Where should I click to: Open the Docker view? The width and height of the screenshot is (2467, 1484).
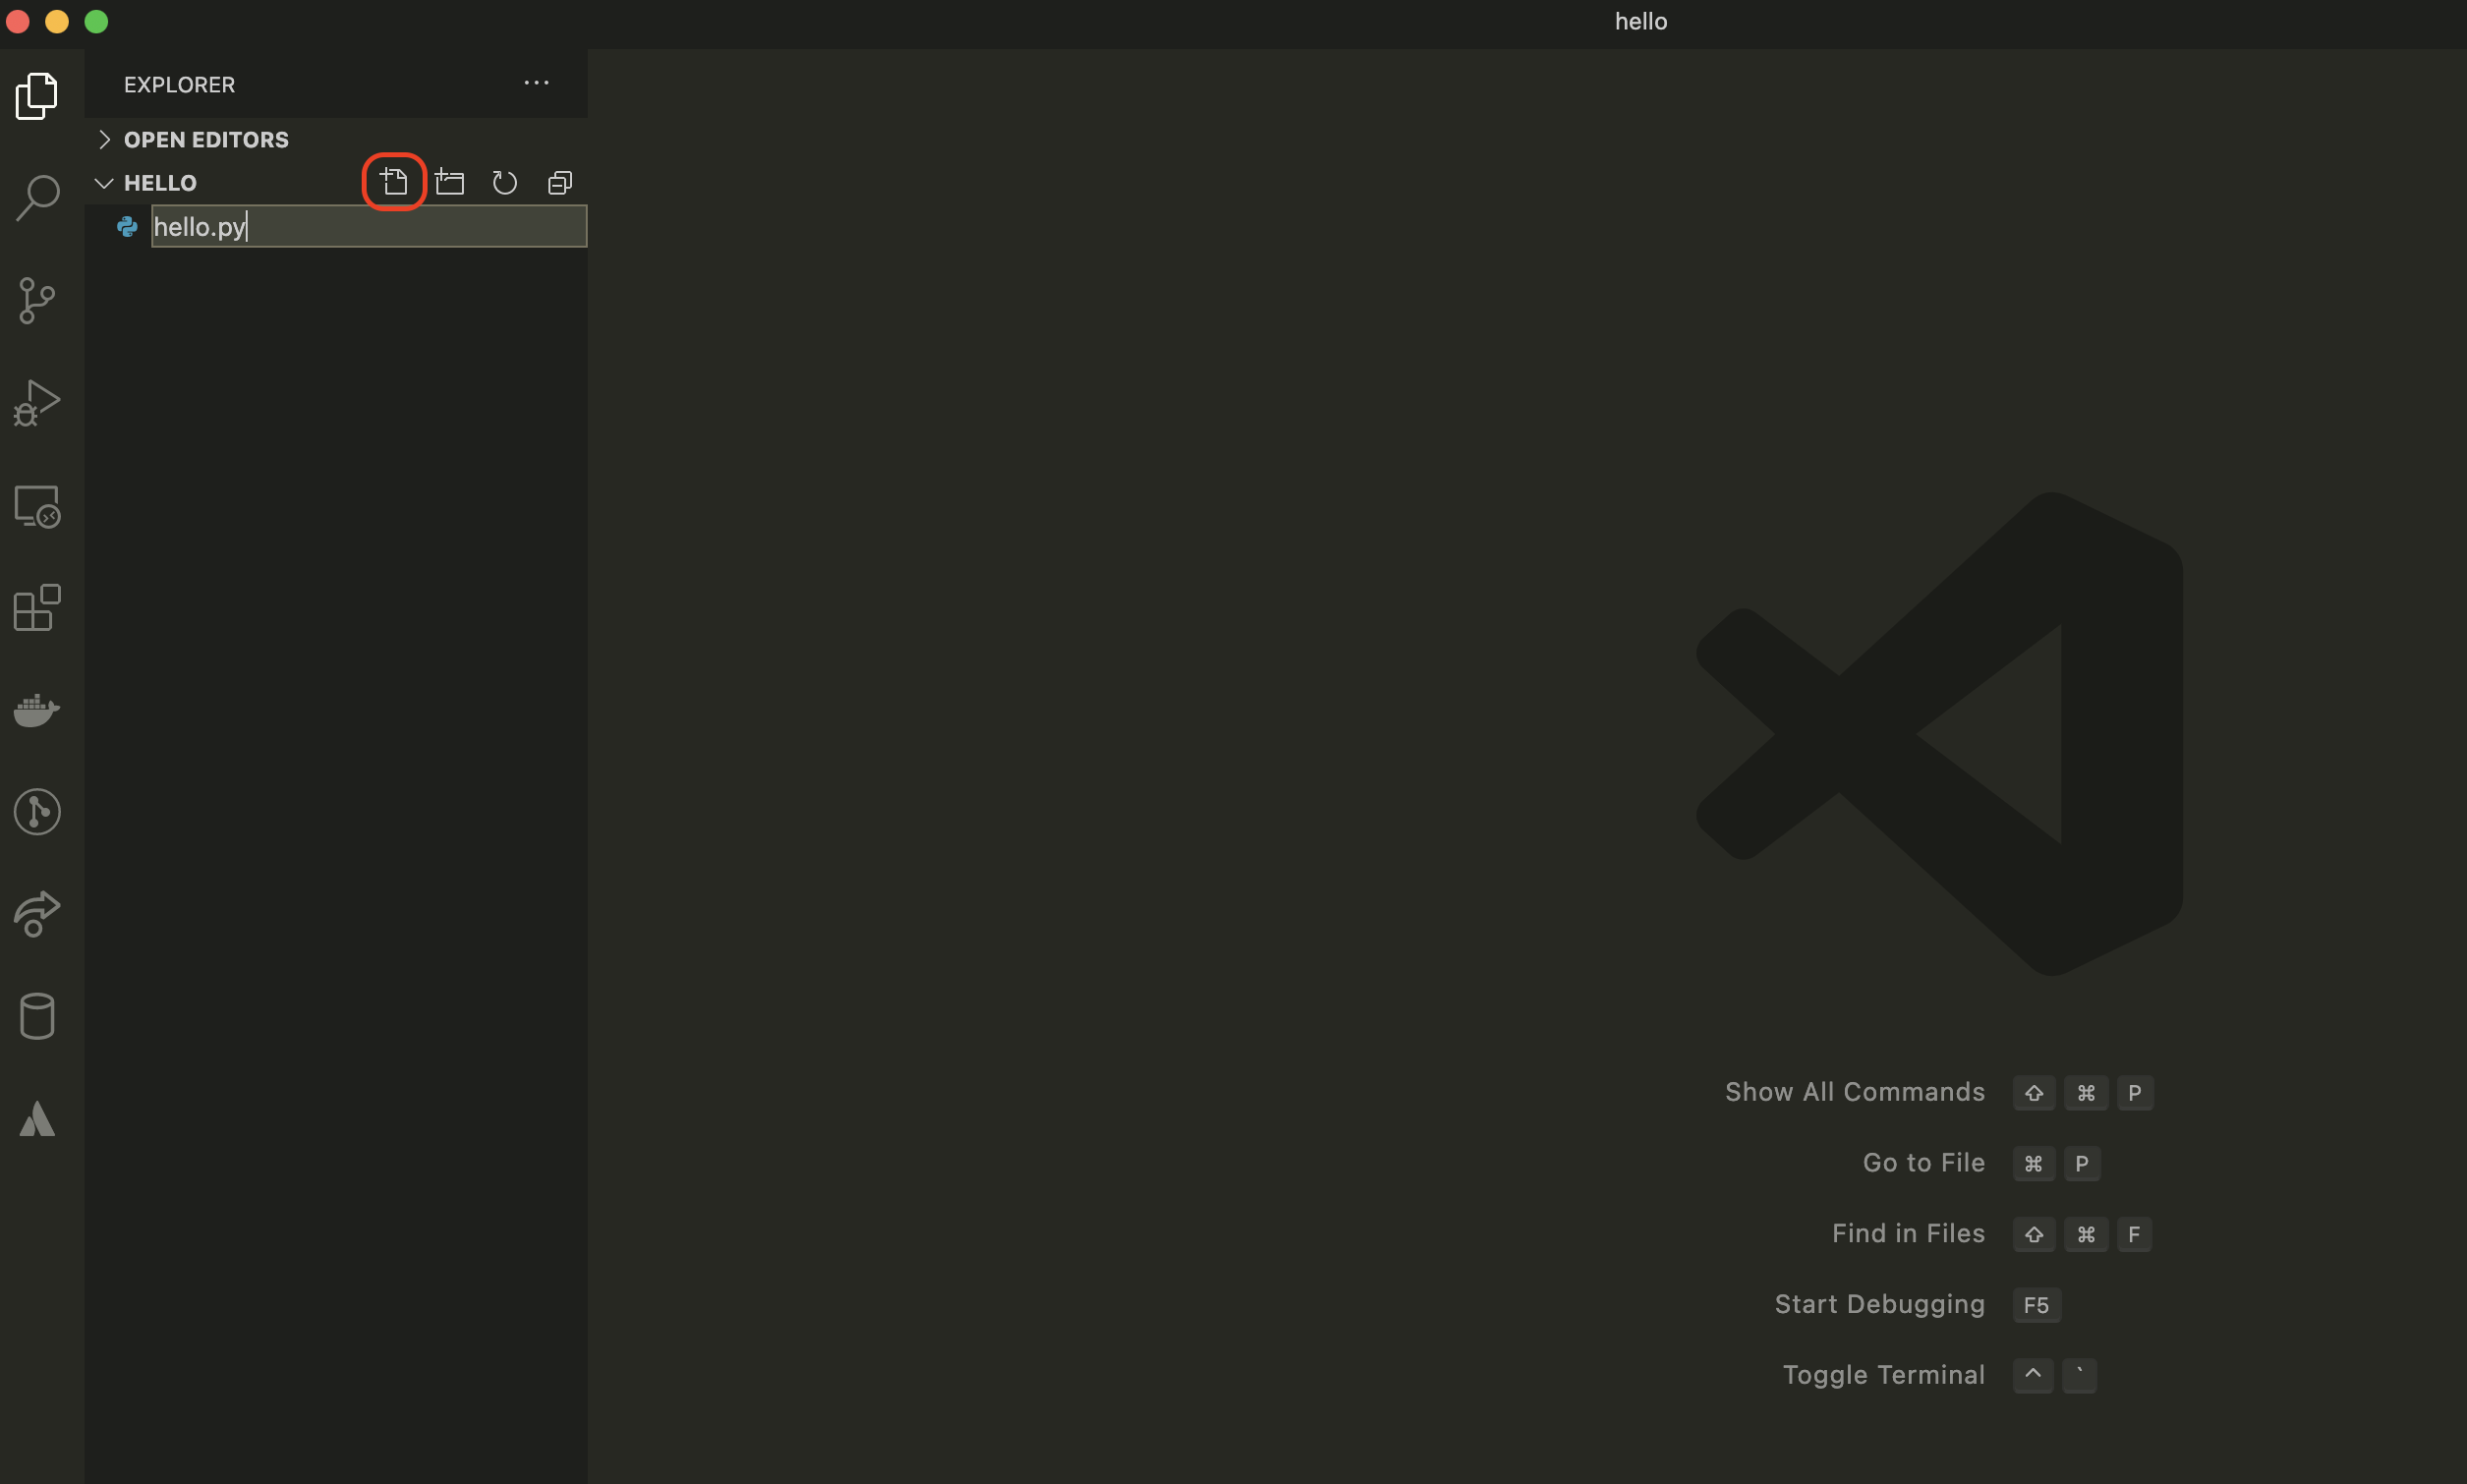click(x=38, y=710)
